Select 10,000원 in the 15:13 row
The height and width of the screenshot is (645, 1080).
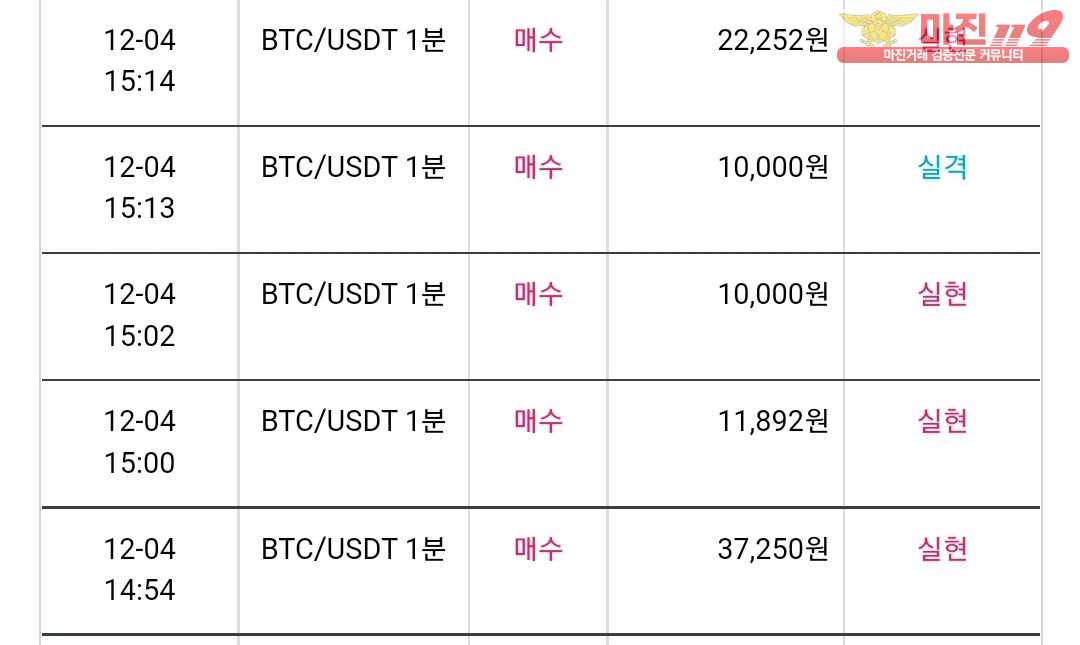pyautogui.click(x=773, y=167)
